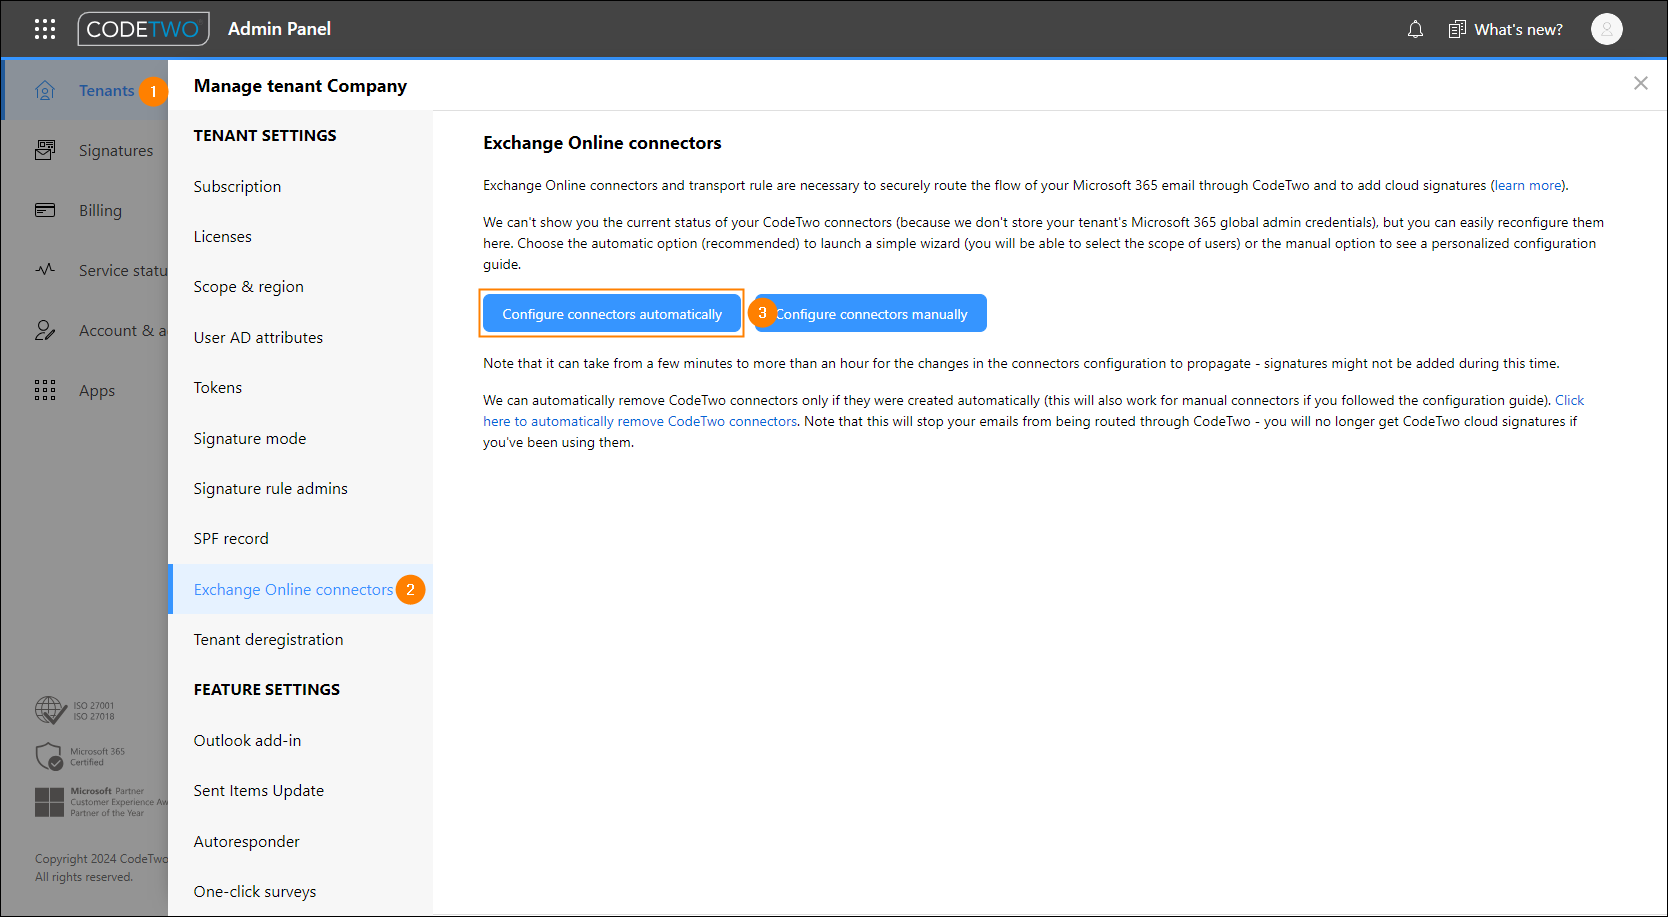Click Manage tenant Company title
Screen dimensions: 1668x917
coord(300,86)
